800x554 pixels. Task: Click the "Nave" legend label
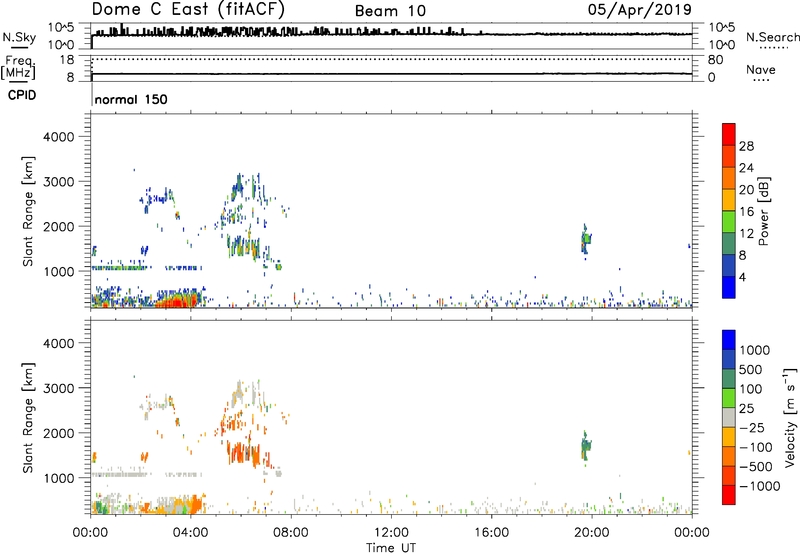pyautogui.click(x=761, y=69)
